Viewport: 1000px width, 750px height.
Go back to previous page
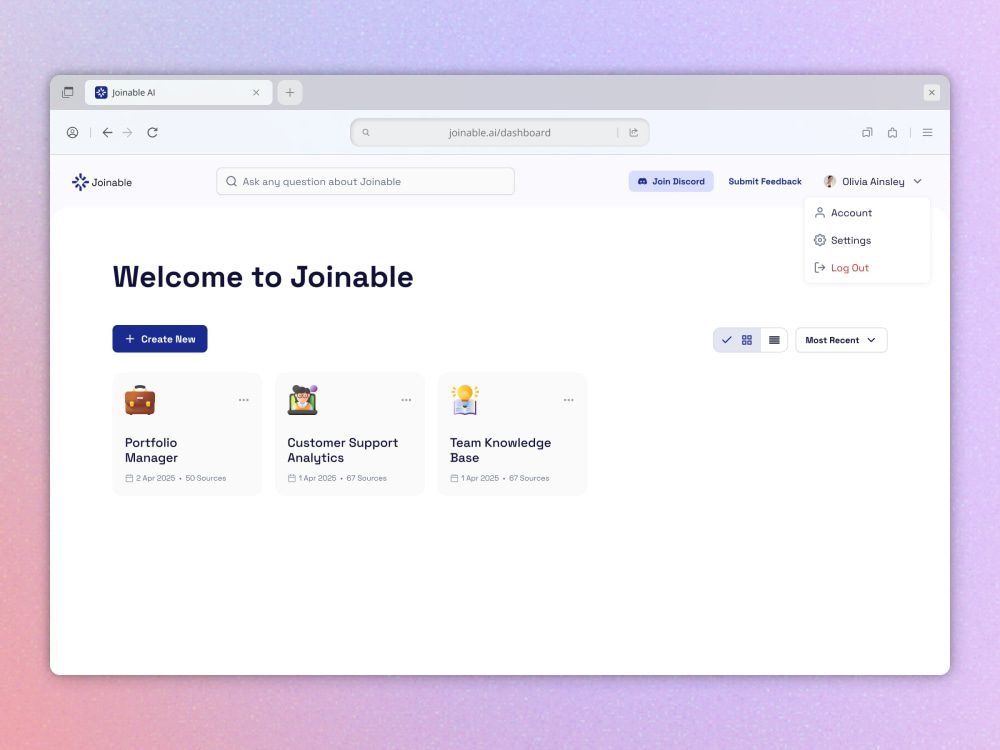pyautogui.click(x=107, y=133)
